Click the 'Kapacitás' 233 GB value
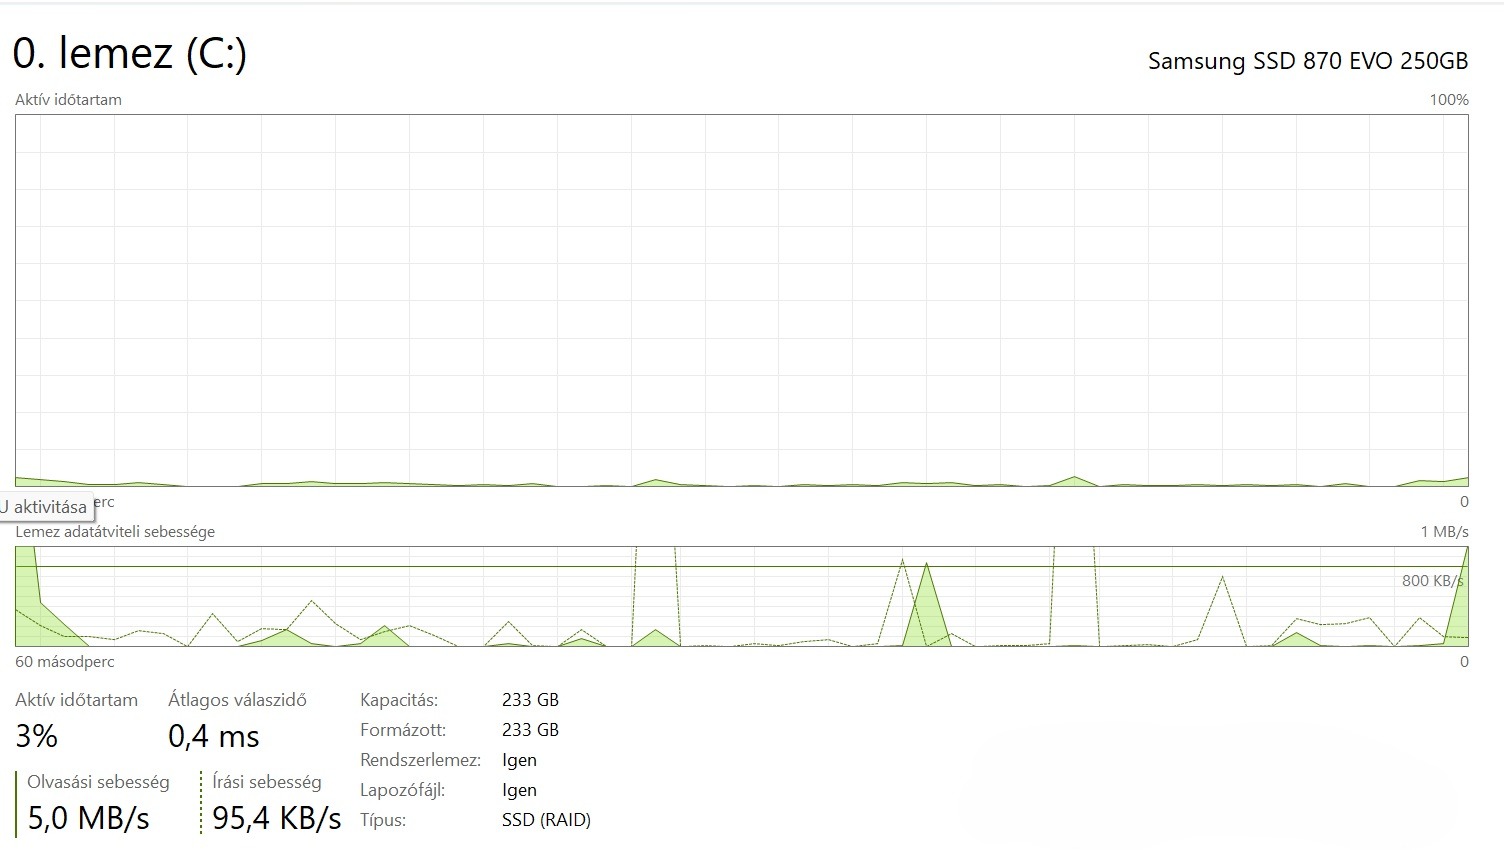Screen dimensions: 1504x850 (530, 700)
